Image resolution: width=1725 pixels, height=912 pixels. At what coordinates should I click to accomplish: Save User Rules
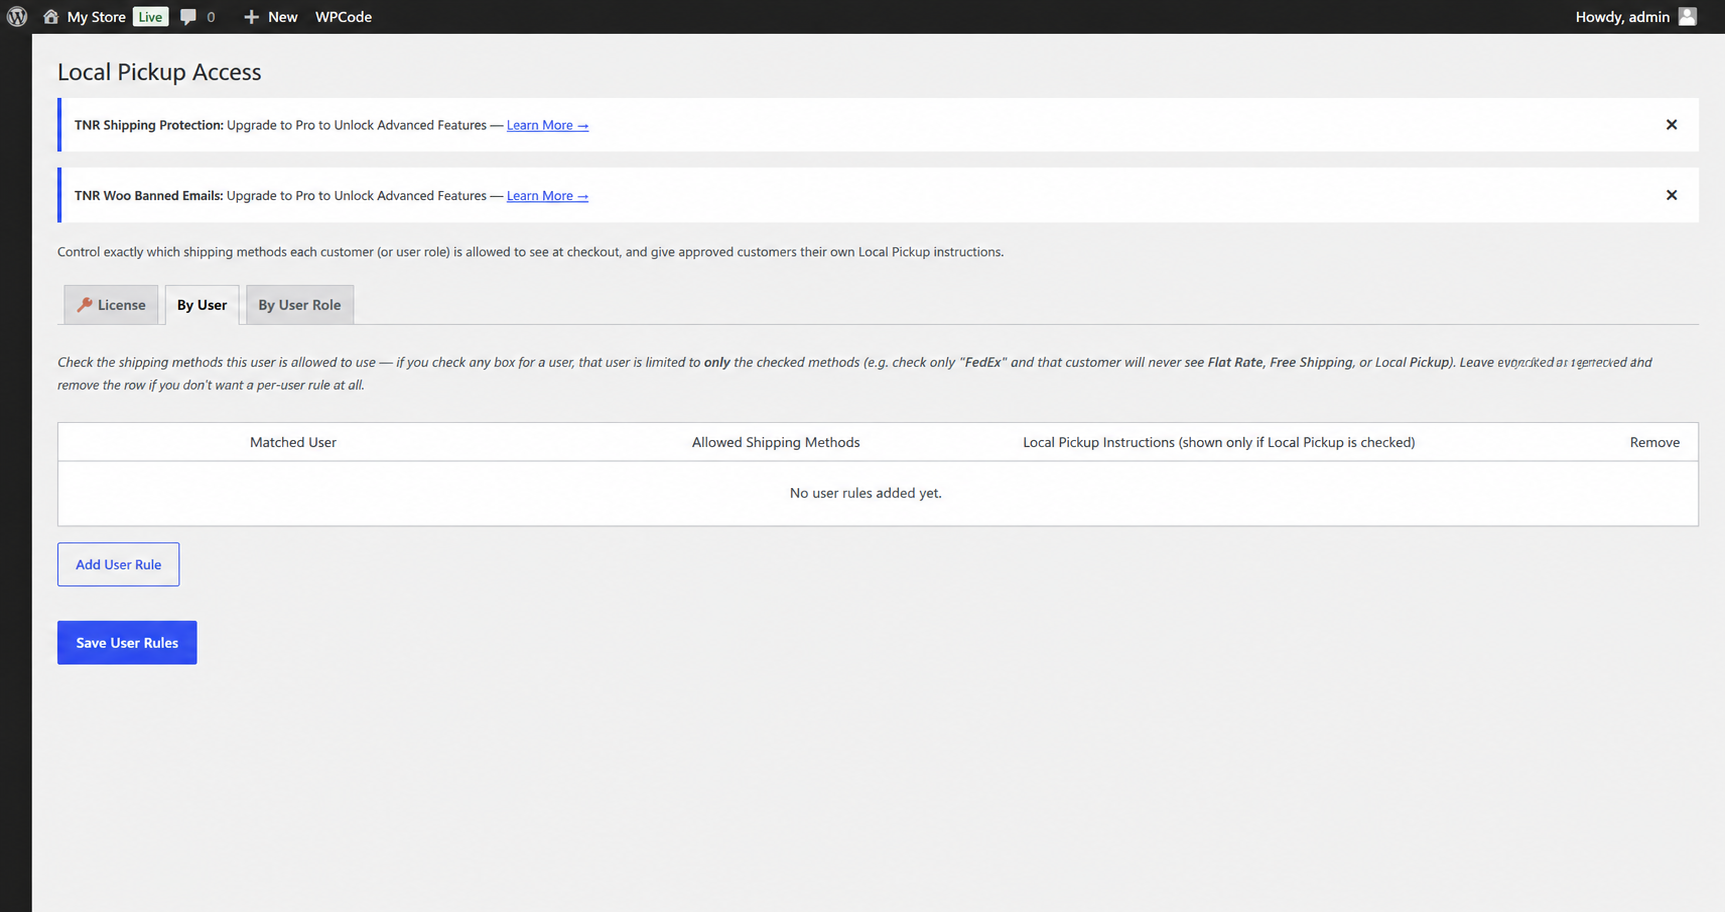[x=127, y=643]
